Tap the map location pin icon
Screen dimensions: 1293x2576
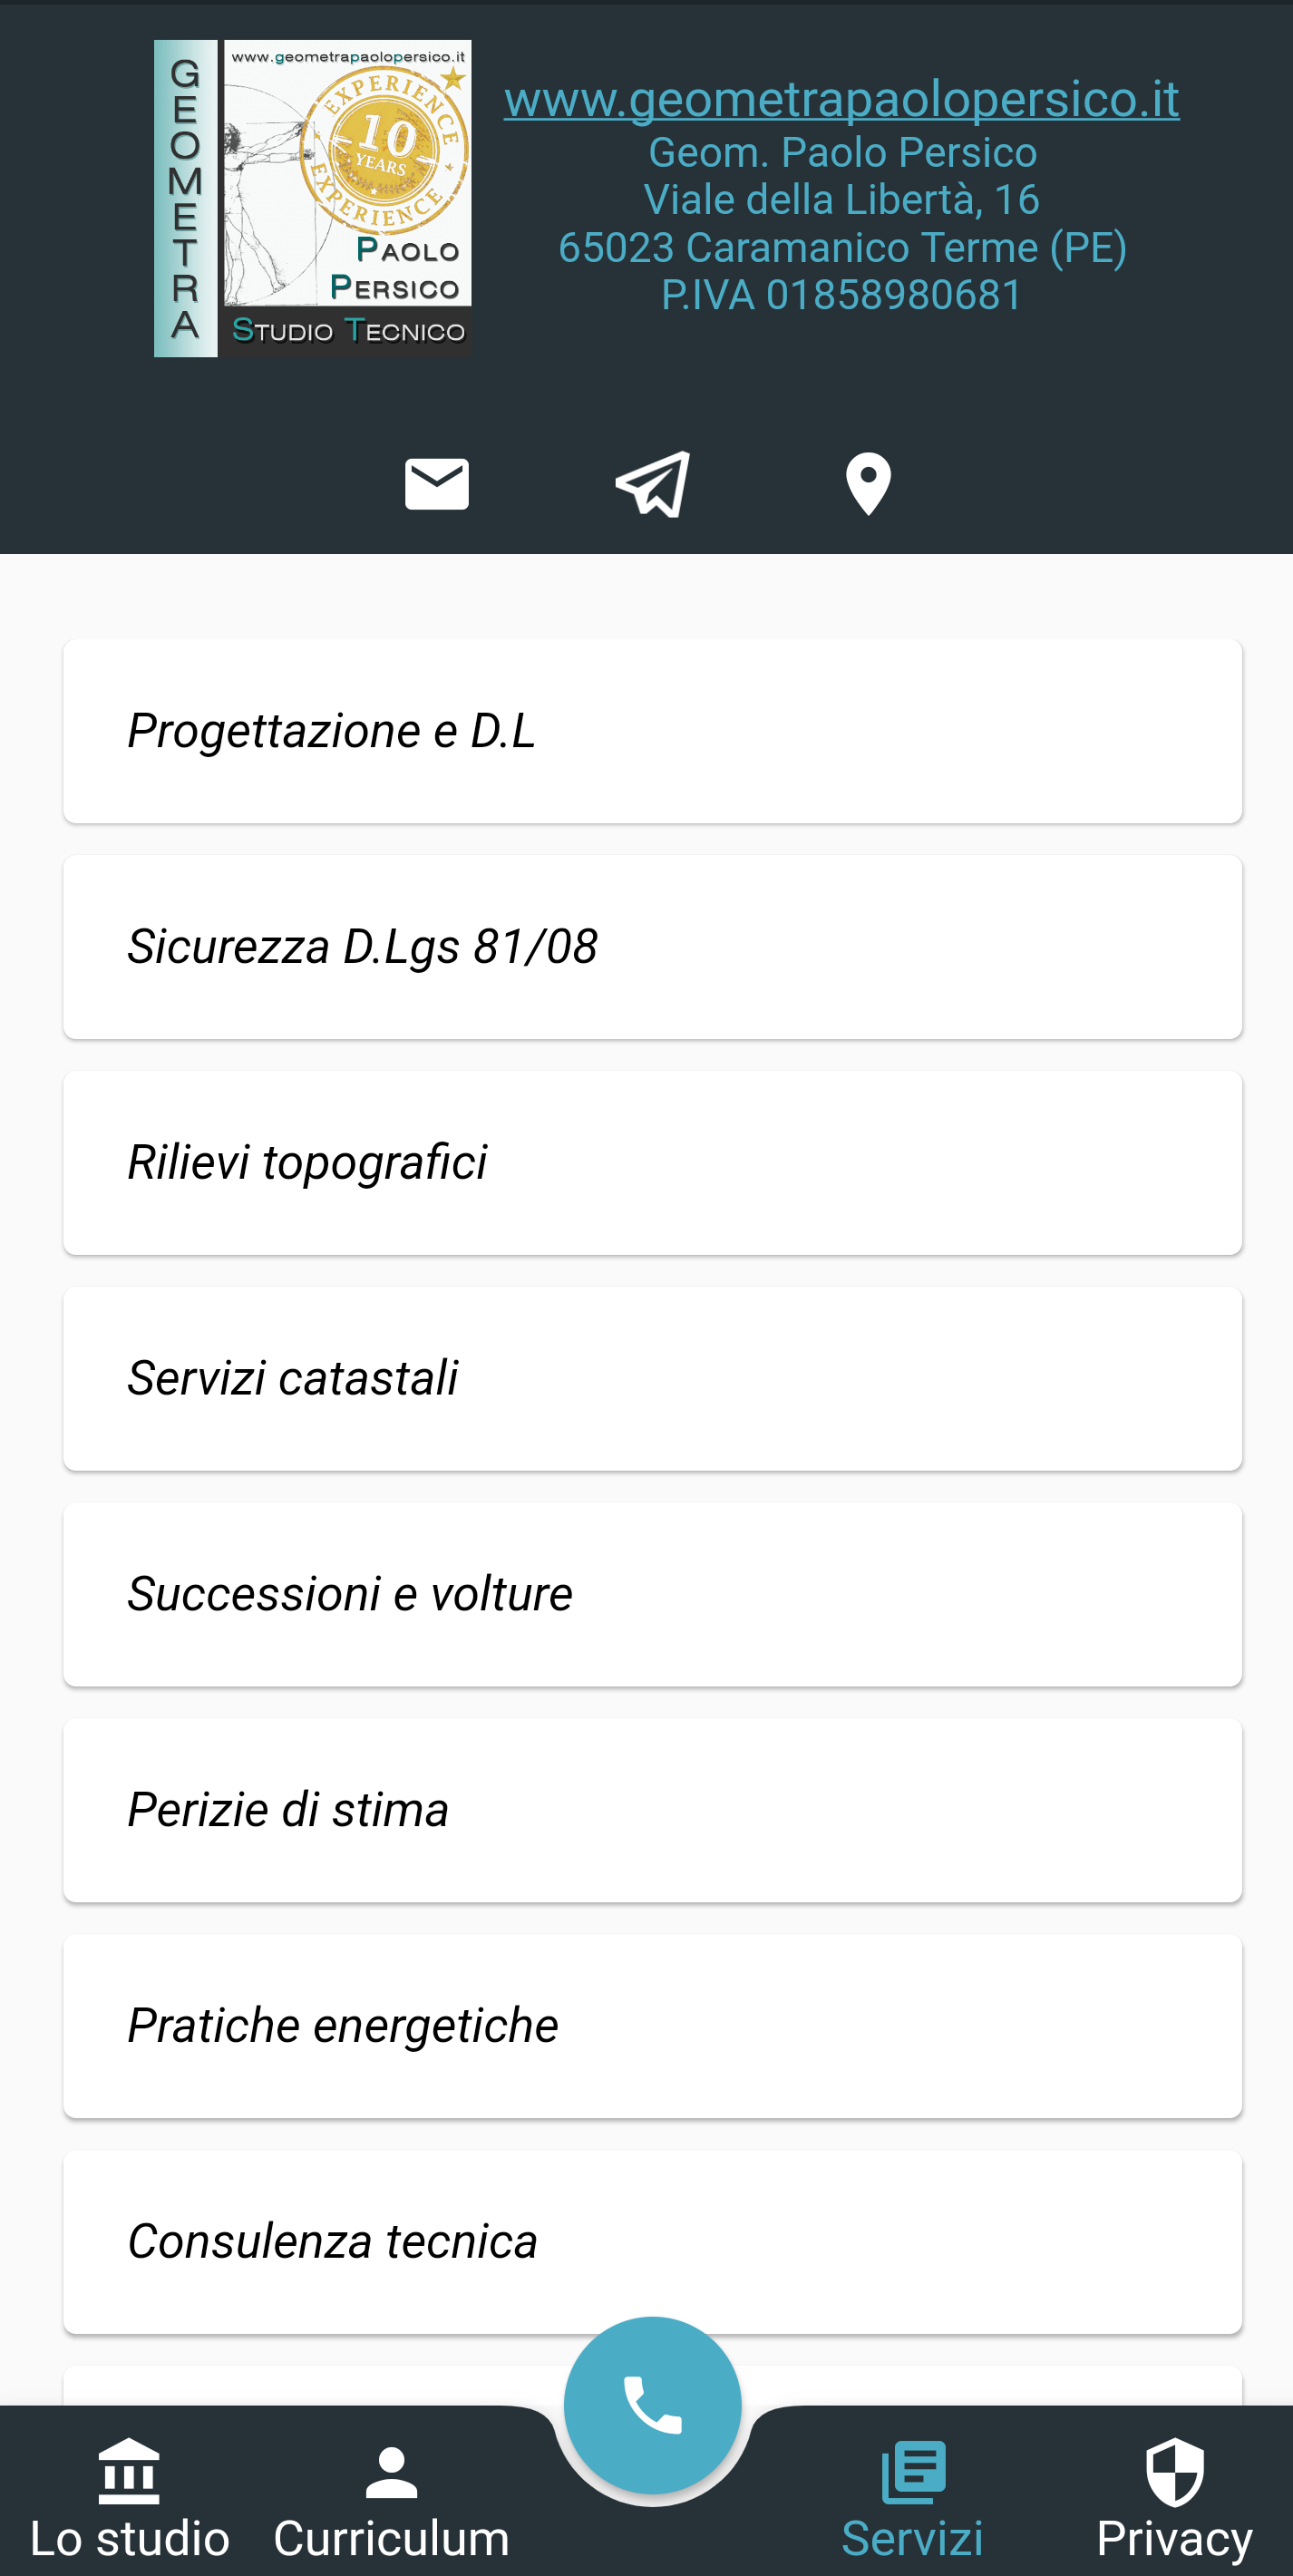(868, 484)
